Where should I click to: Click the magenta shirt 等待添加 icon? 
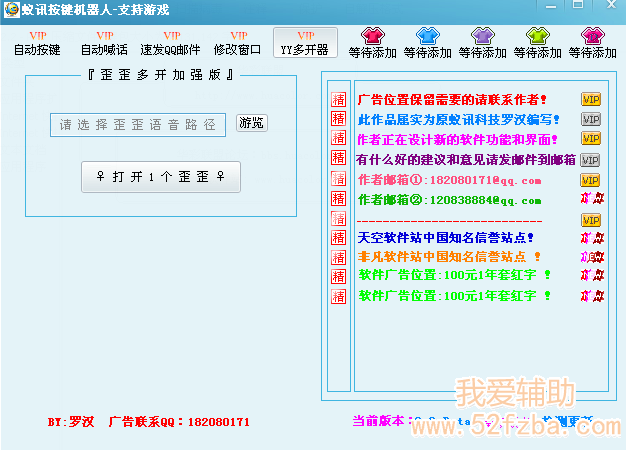pyautogui.click(x=593, y=36)
